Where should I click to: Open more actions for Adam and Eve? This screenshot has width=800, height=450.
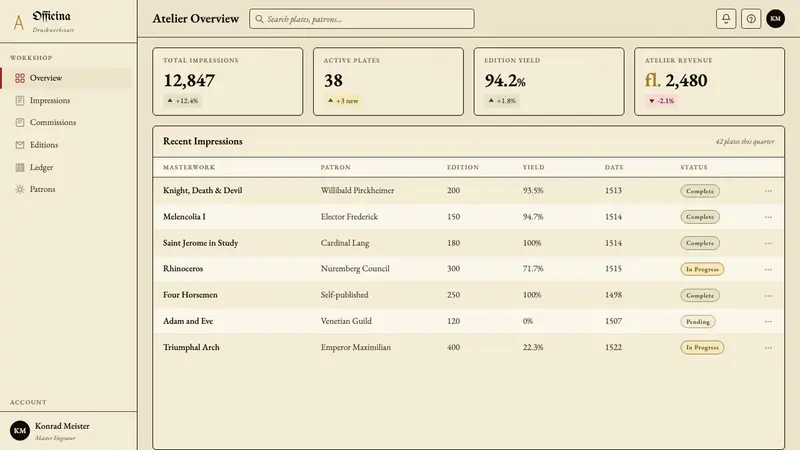coord(768,321)
